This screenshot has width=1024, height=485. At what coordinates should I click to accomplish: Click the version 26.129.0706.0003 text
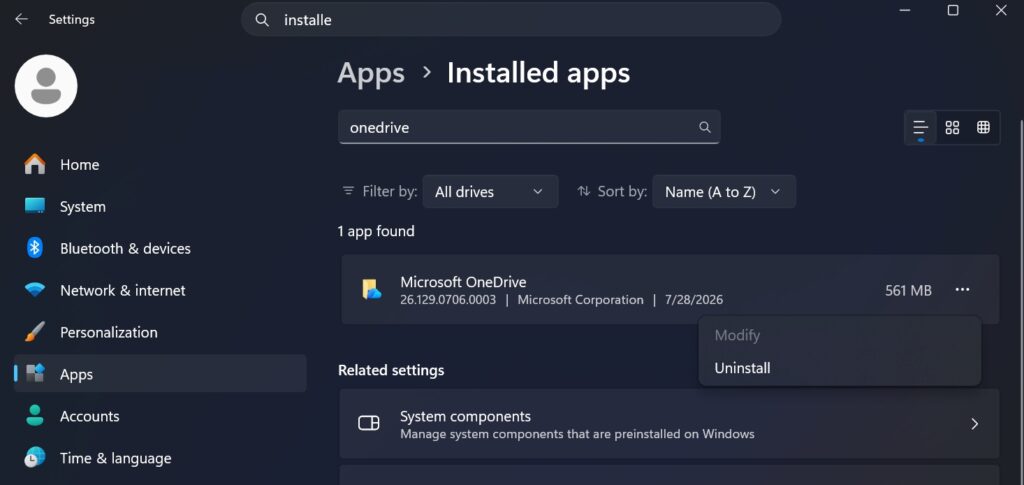click(448, 300)
